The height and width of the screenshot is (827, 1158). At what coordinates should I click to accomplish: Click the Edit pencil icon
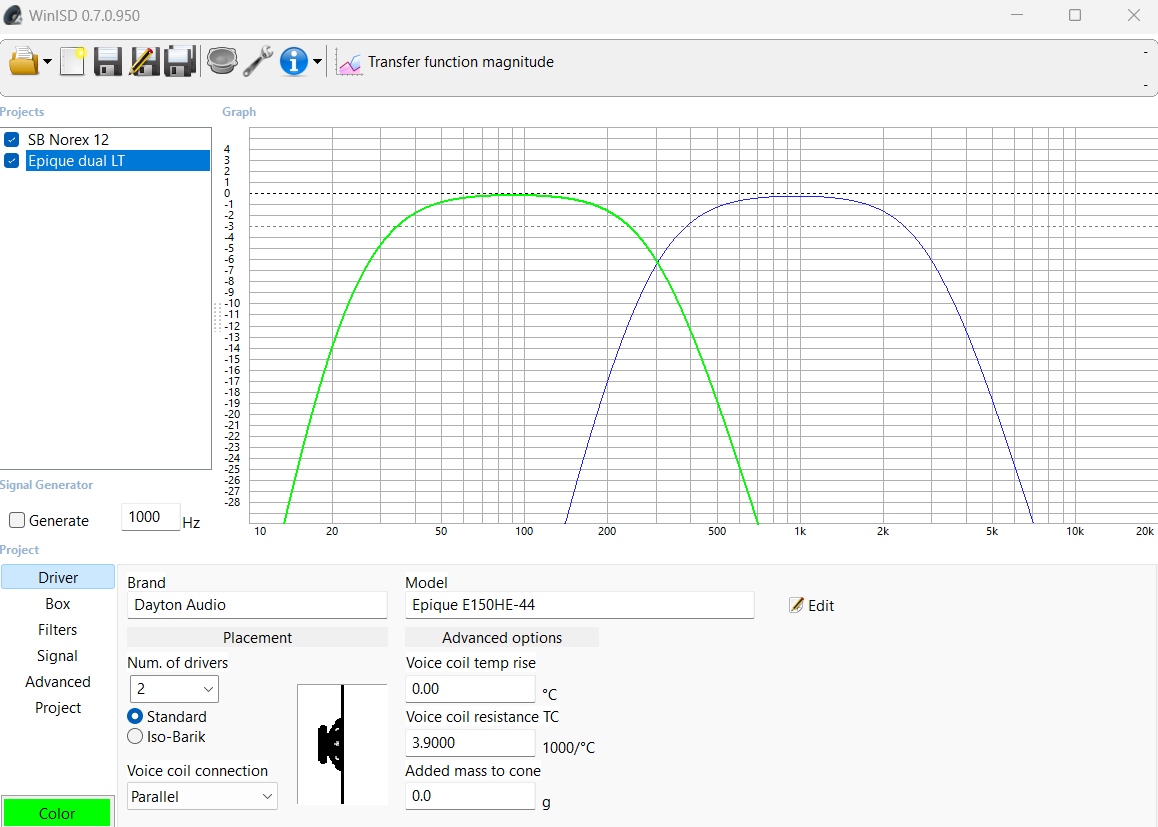pos(796,605)
